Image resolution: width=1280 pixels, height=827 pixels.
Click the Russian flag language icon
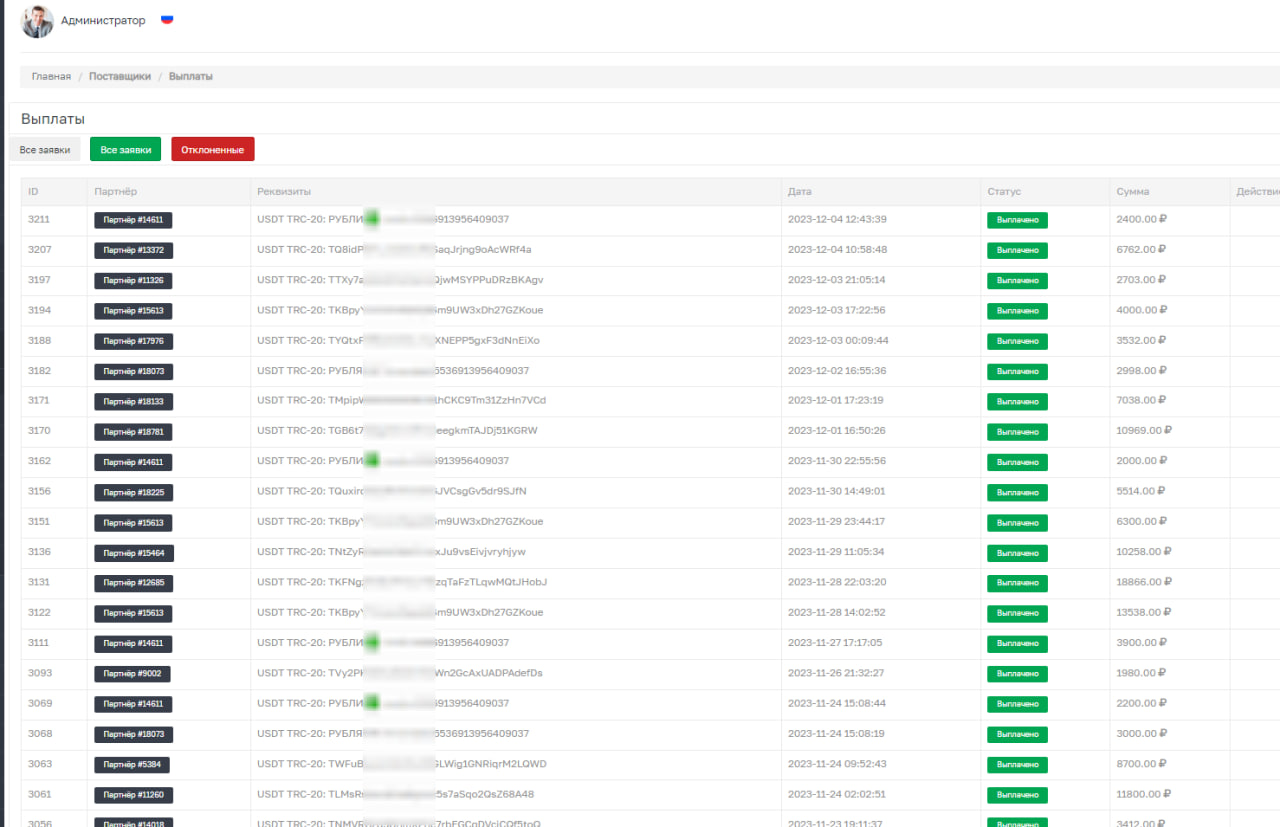(x=167, y=20)
